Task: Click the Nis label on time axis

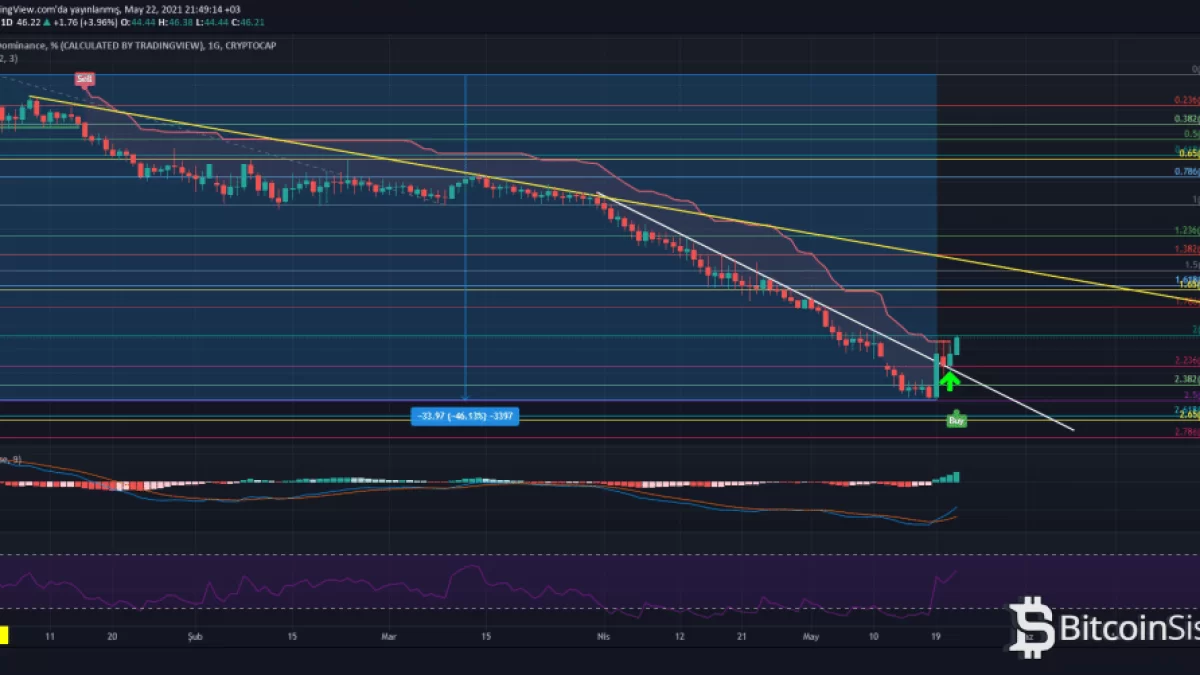Action: (x=603, y=635)
